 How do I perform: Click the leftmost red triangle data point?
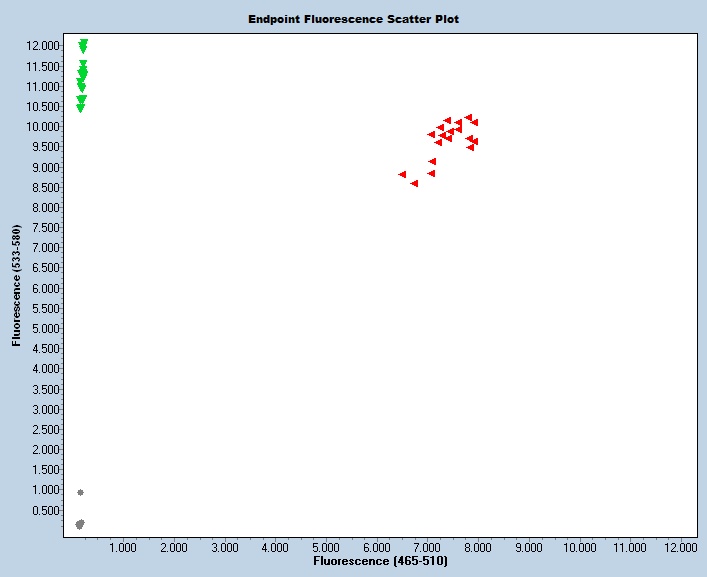[402, 174]
